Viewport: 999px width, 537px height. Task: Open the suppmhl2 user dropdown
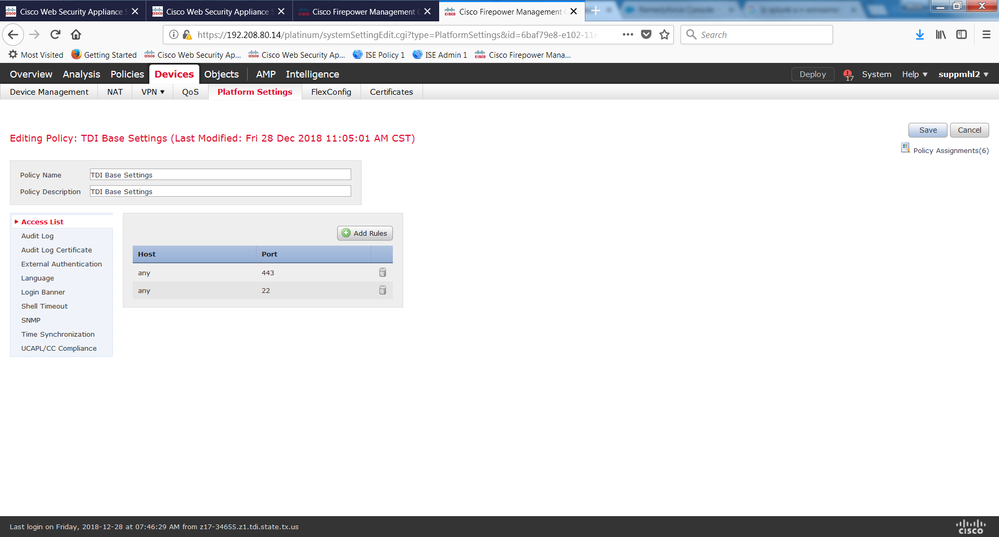click(963, 75)
